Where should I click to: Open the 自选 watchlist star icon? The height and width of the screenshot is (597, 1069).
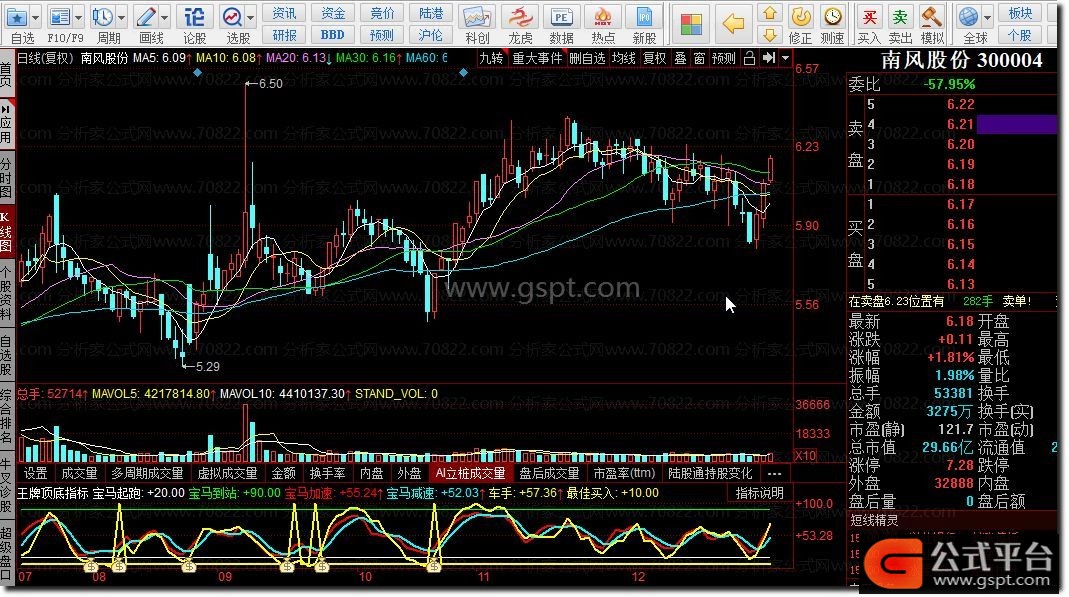coord(16,16)
